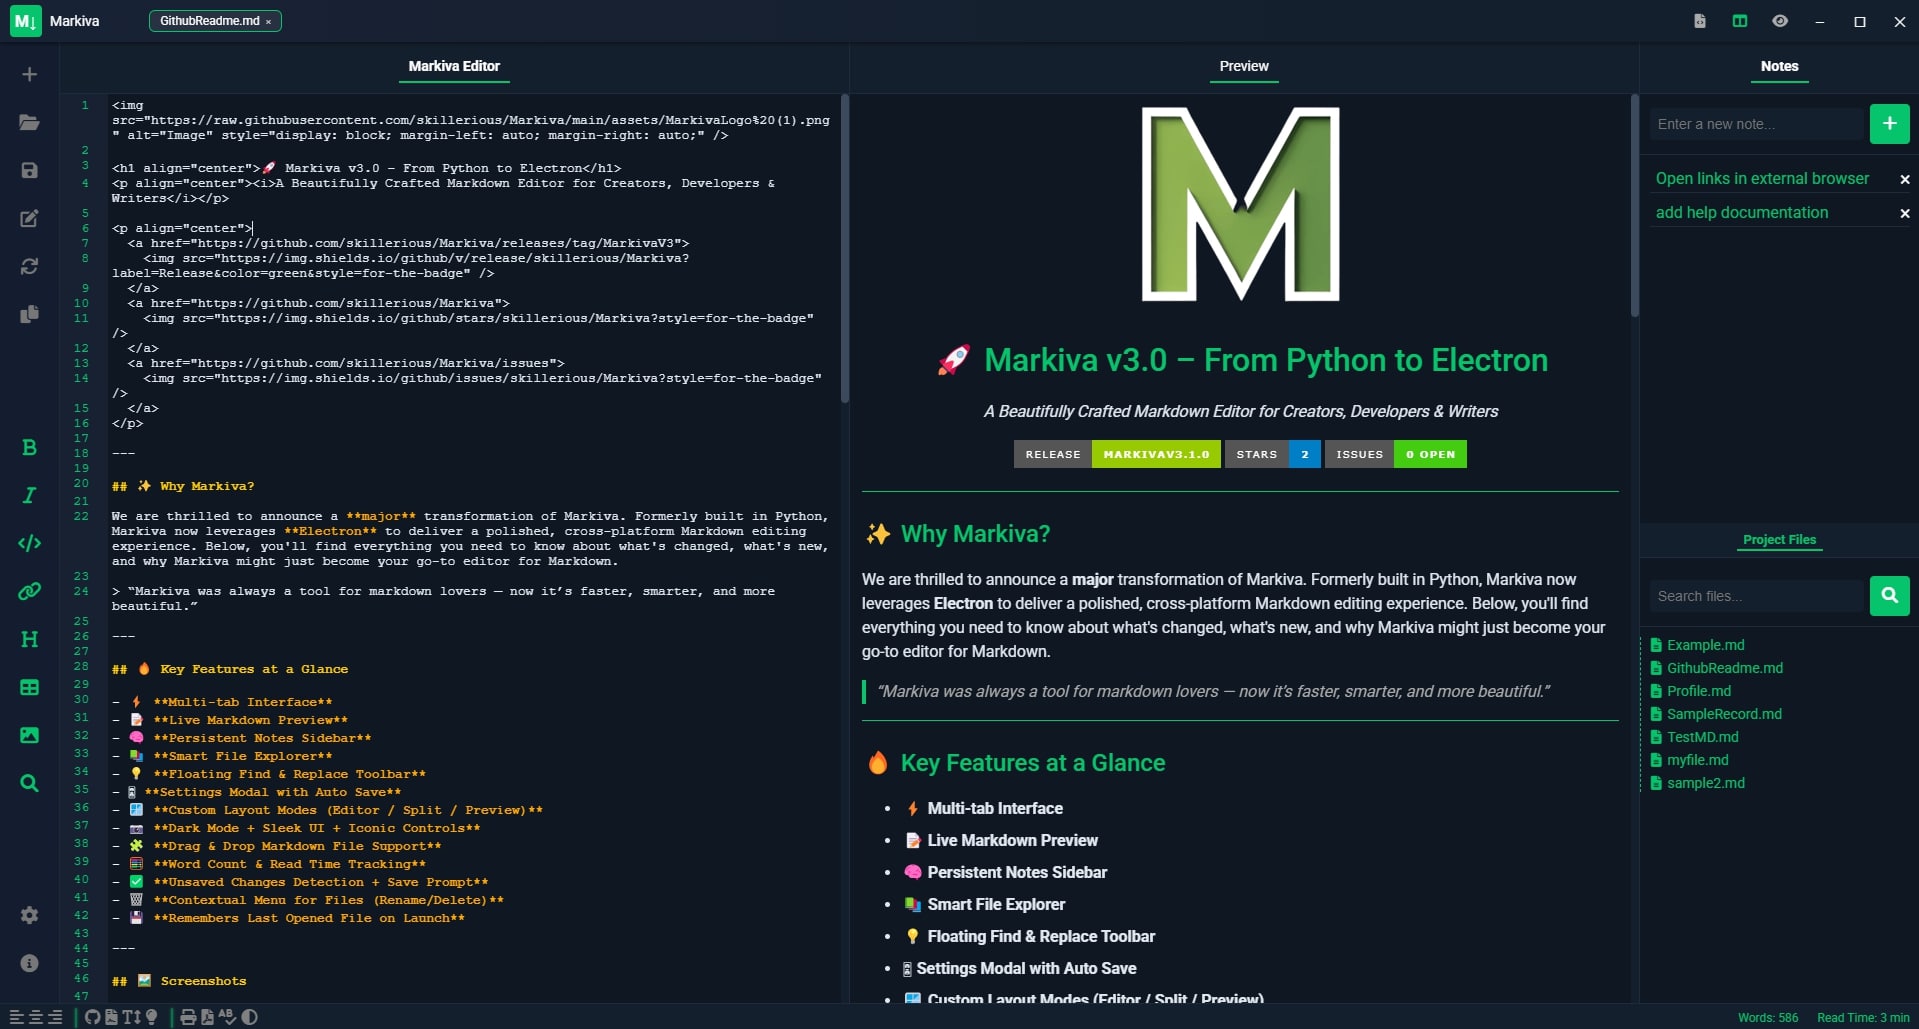The width and height of the screenshot is (1919, 1029).
Task: Open sample2.md from Project Files
Action: click(x=1697, y=783)
